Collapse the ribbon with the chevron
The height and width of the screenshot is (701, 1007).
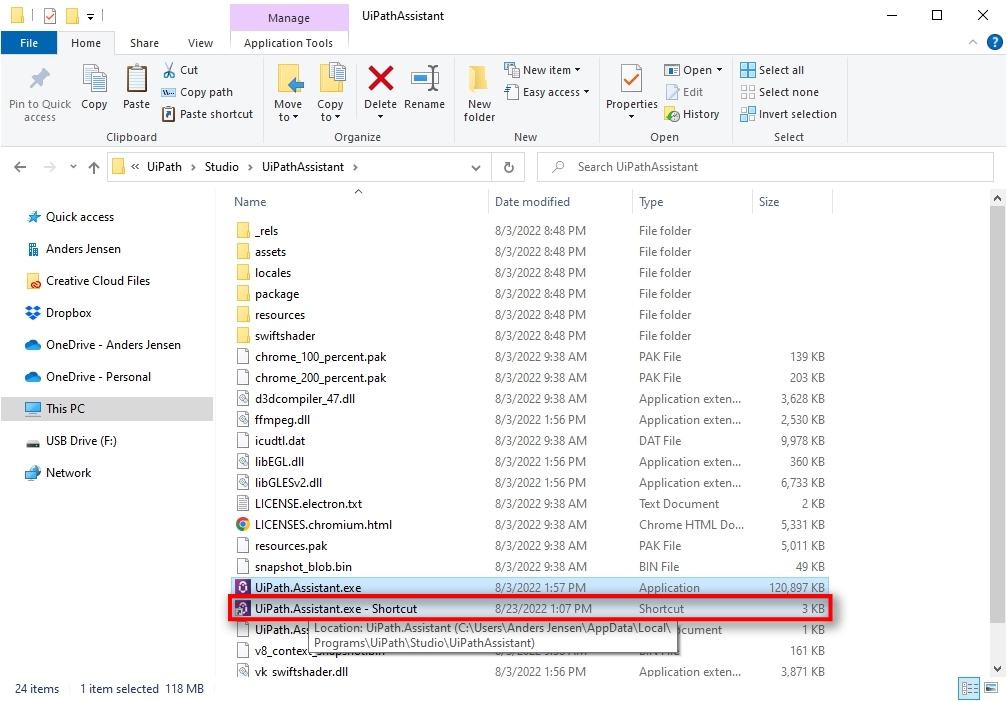(x=972, y=42)
